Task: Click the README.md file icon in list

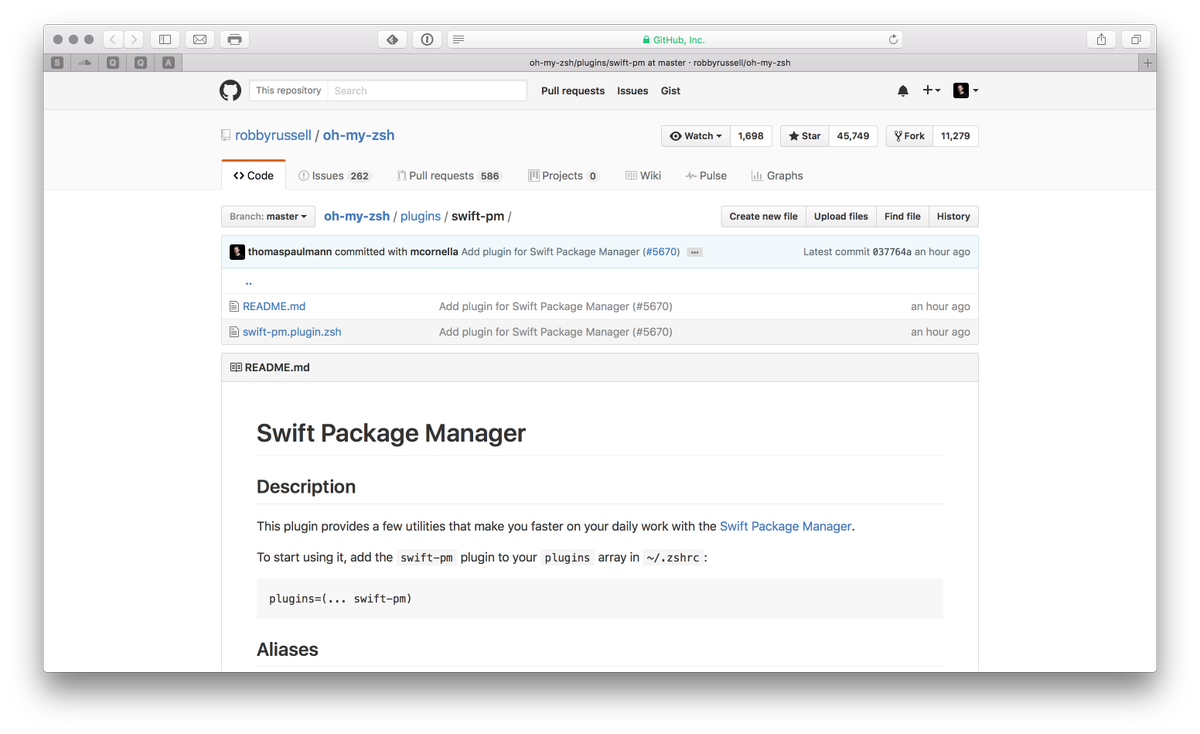Action: click(x=234, y=306)
